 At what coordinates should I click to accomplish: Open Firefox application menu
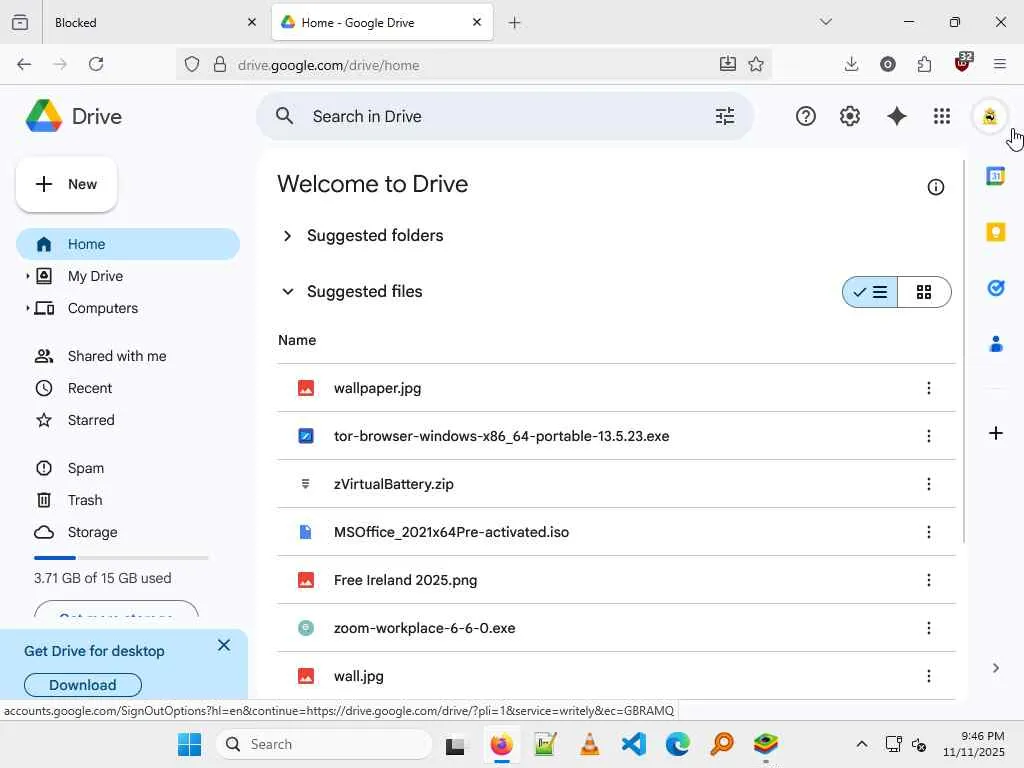(x=999, y=64)
